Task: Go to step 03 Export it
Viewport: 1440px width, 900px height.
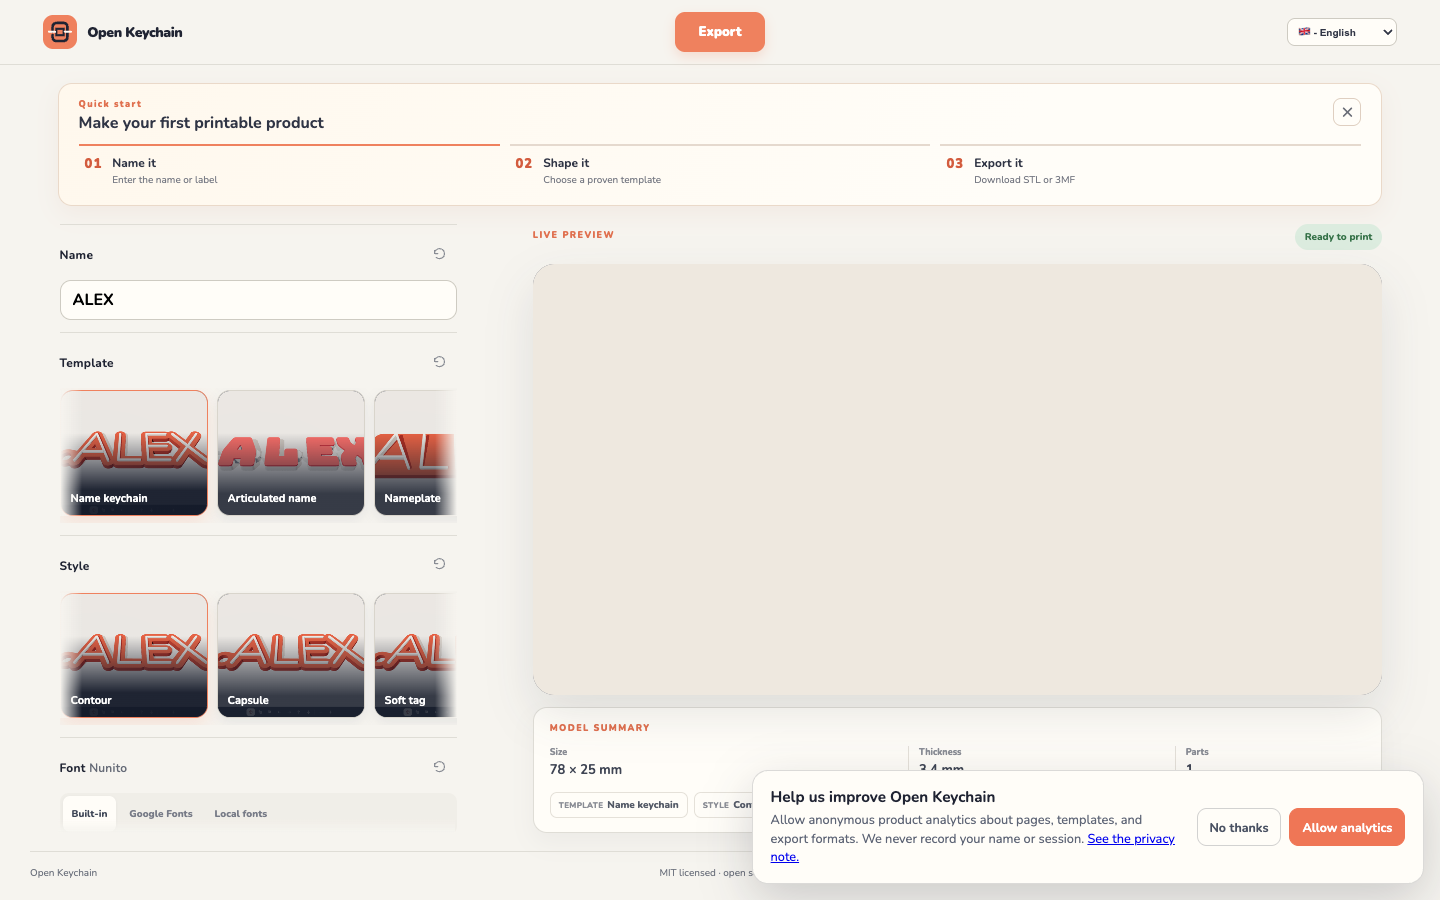Action: 1150,170
